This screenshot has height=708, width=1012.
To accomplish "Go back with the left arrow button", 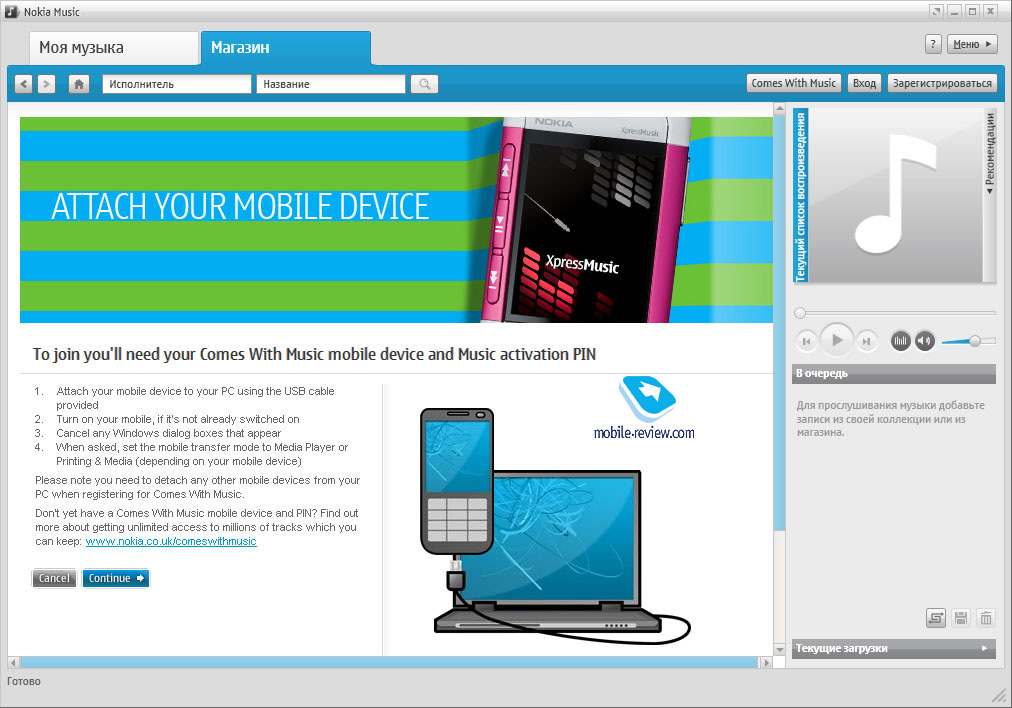I will point(25,84).
